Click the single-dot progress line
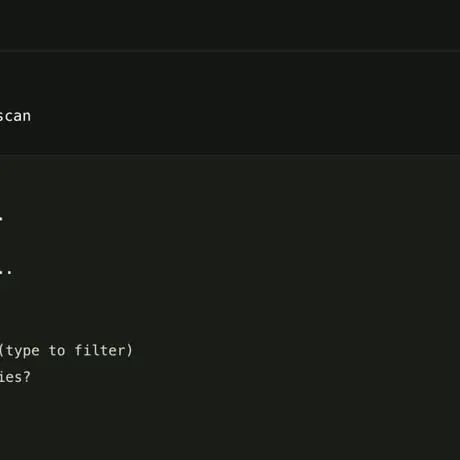Viewport: 460px width, 460px height. 1,218
